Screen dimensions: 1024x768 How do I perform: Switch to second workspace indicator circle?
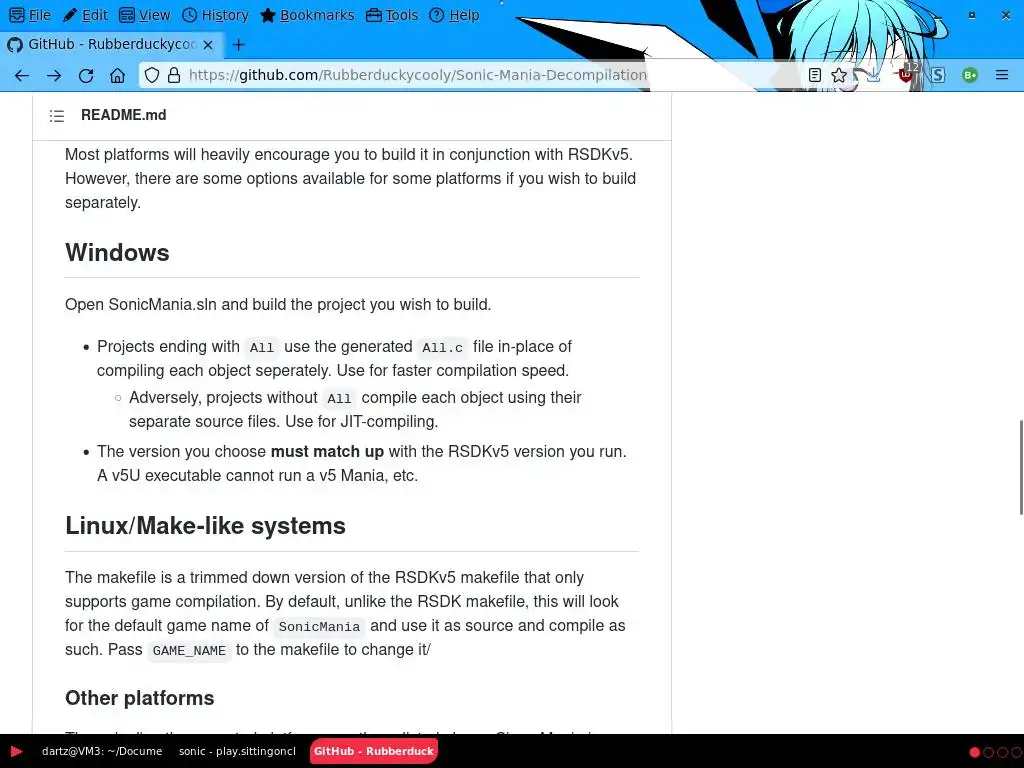pyautogui.click(x=988, y=752)
